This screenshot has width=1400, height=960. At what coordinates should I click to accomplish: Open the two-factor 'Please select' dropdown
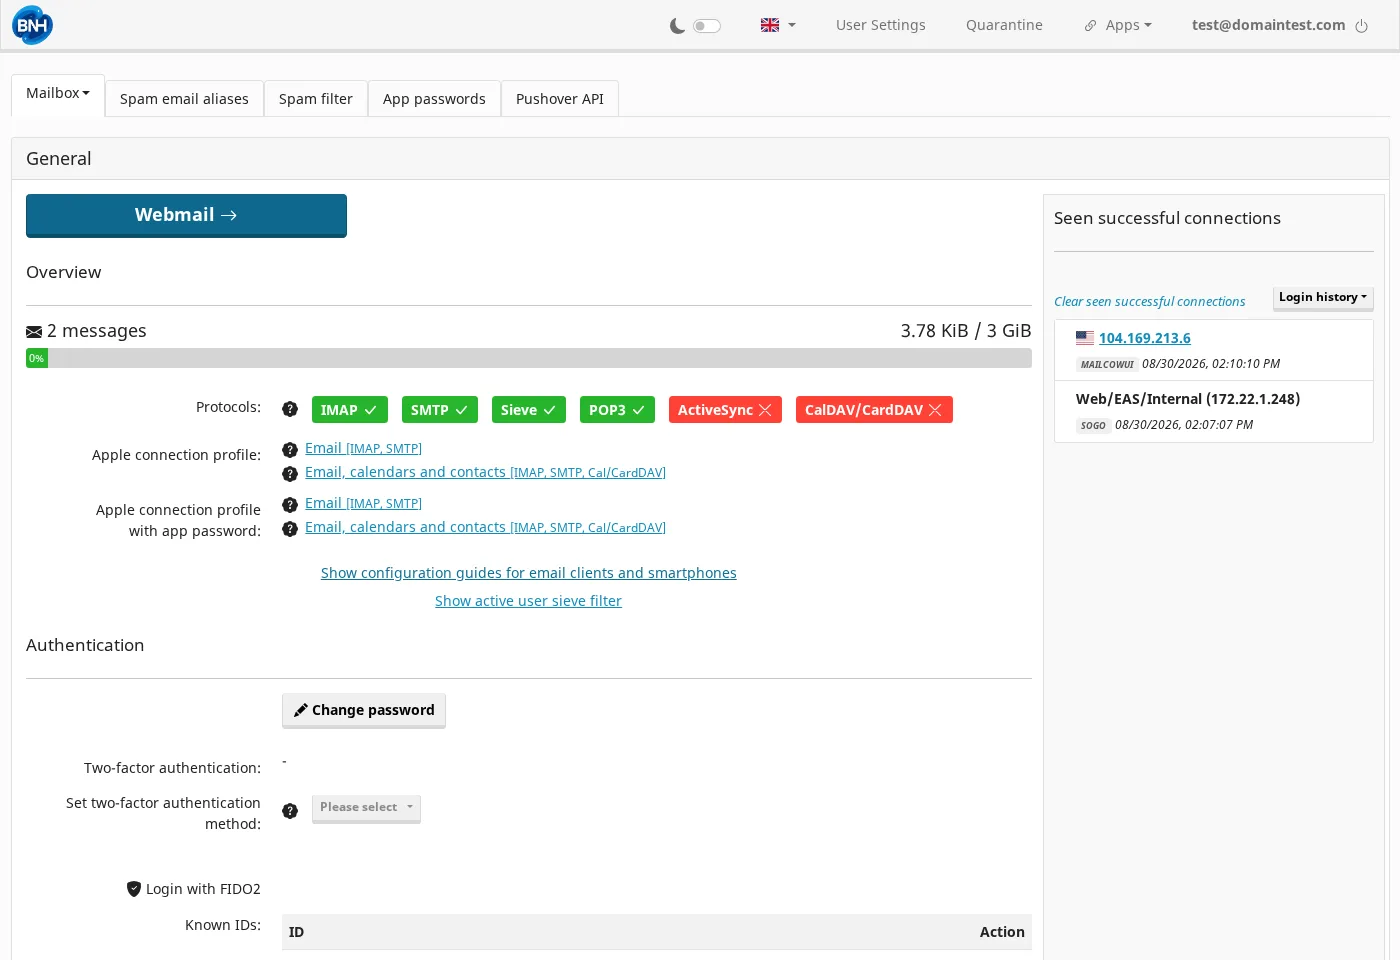pyautogui.click(x=366, y=808)
